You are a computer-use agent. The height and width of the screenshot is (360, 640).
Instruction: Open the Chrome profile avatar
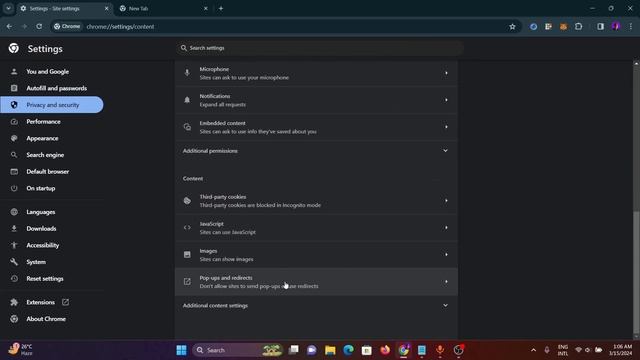616,27
